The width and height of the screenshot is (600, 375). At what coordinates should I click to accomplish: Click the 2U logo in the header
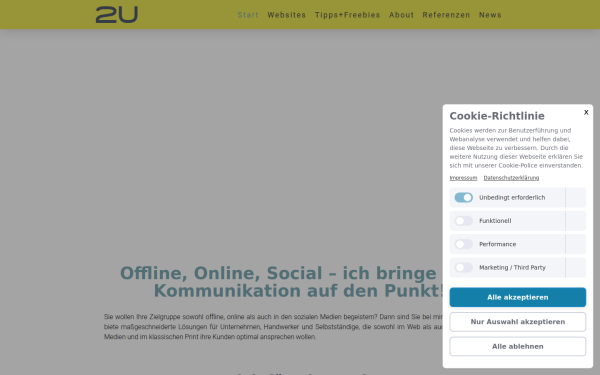(x=117, y=15)
